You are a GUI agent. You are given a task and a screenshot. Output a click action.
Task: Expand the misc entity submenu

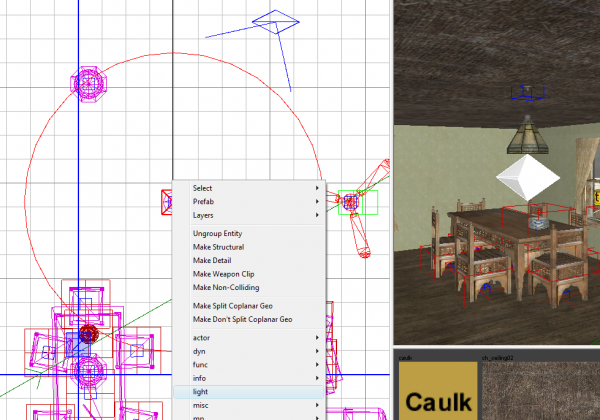(x=249, y=405)
